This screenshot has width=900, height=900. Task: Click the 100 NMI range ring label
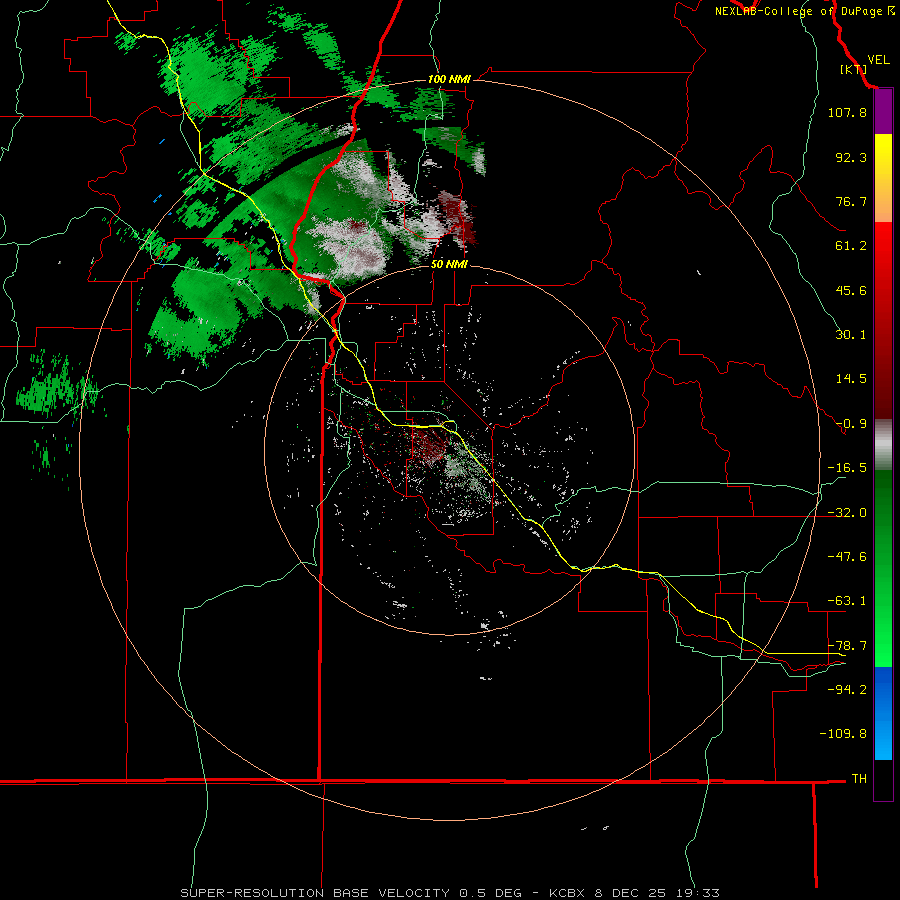(x=449, y=79)
